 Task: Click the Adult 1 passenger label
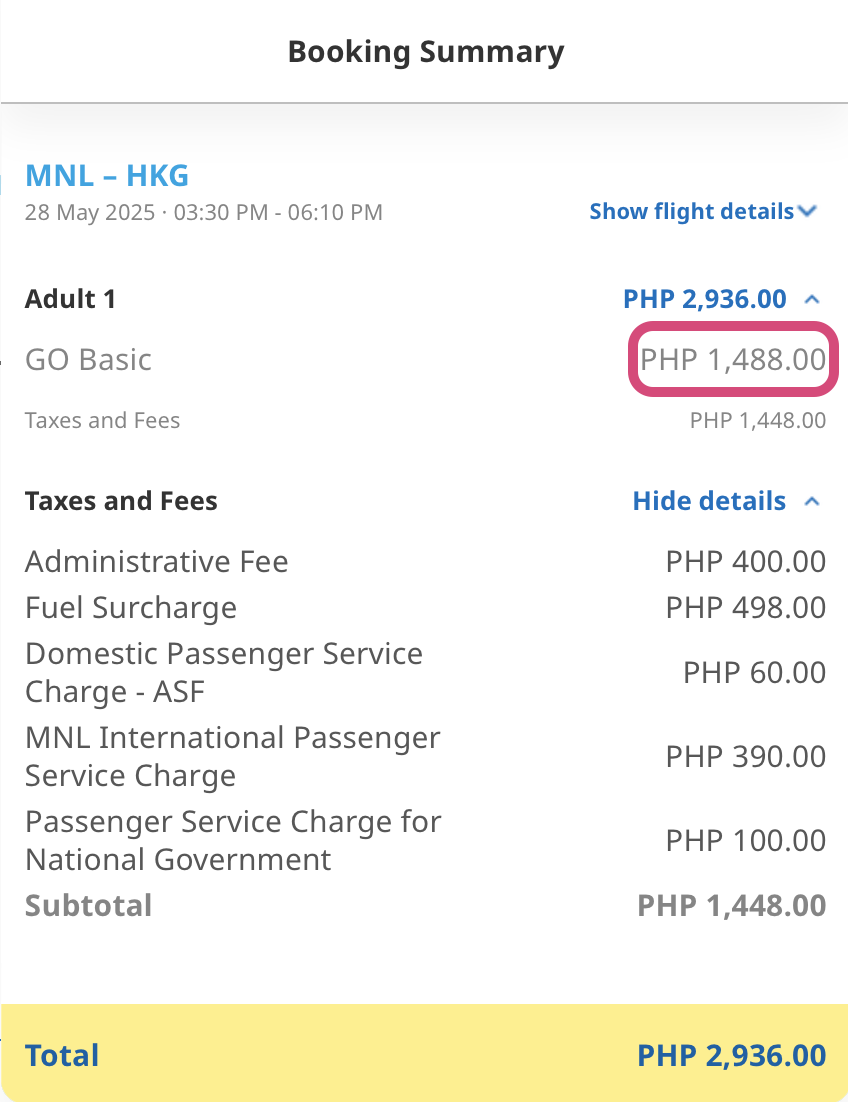click(x=71, y=299)
